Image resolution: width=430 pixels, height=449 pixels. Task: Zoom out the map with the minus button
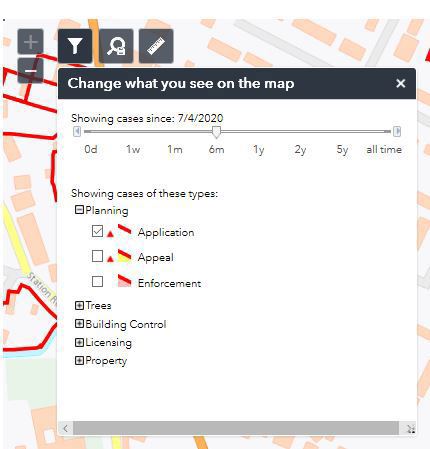click(x=30, y=71)
